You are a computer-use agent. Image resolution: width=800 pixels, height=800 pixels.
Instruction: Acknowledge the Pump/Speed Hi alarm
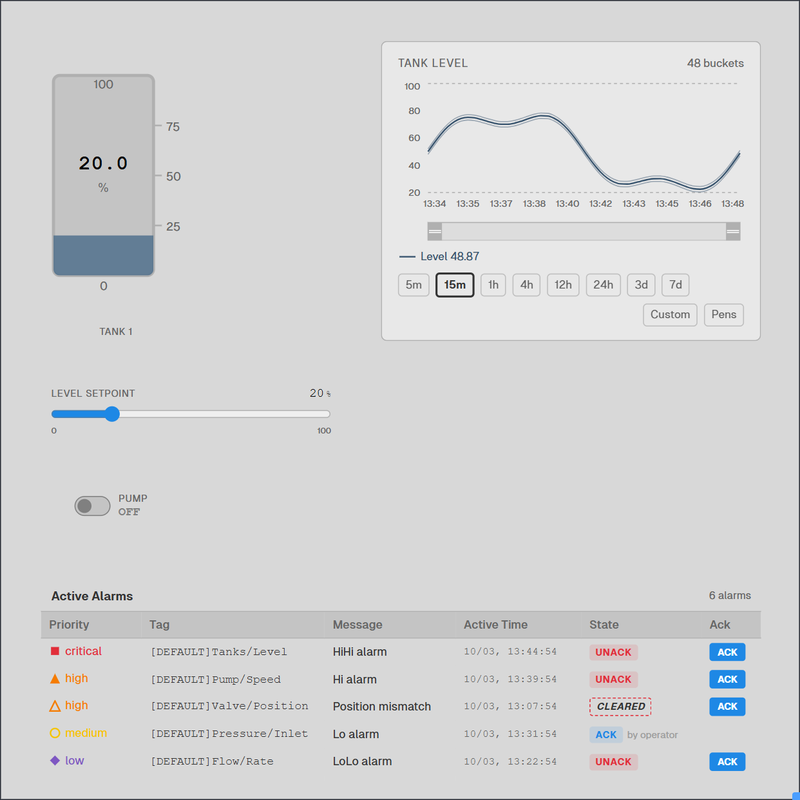[727, 679]
